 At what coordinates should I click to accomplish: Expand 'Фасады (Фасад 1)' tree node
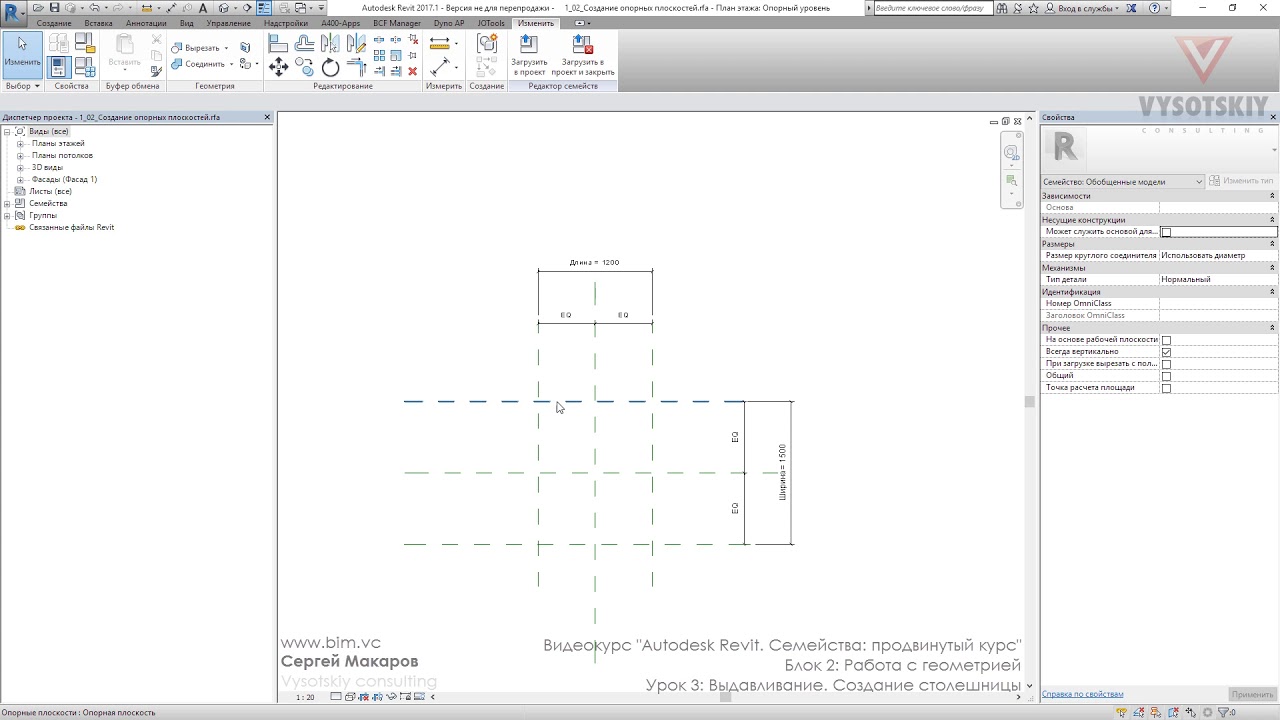click(20, 180)
